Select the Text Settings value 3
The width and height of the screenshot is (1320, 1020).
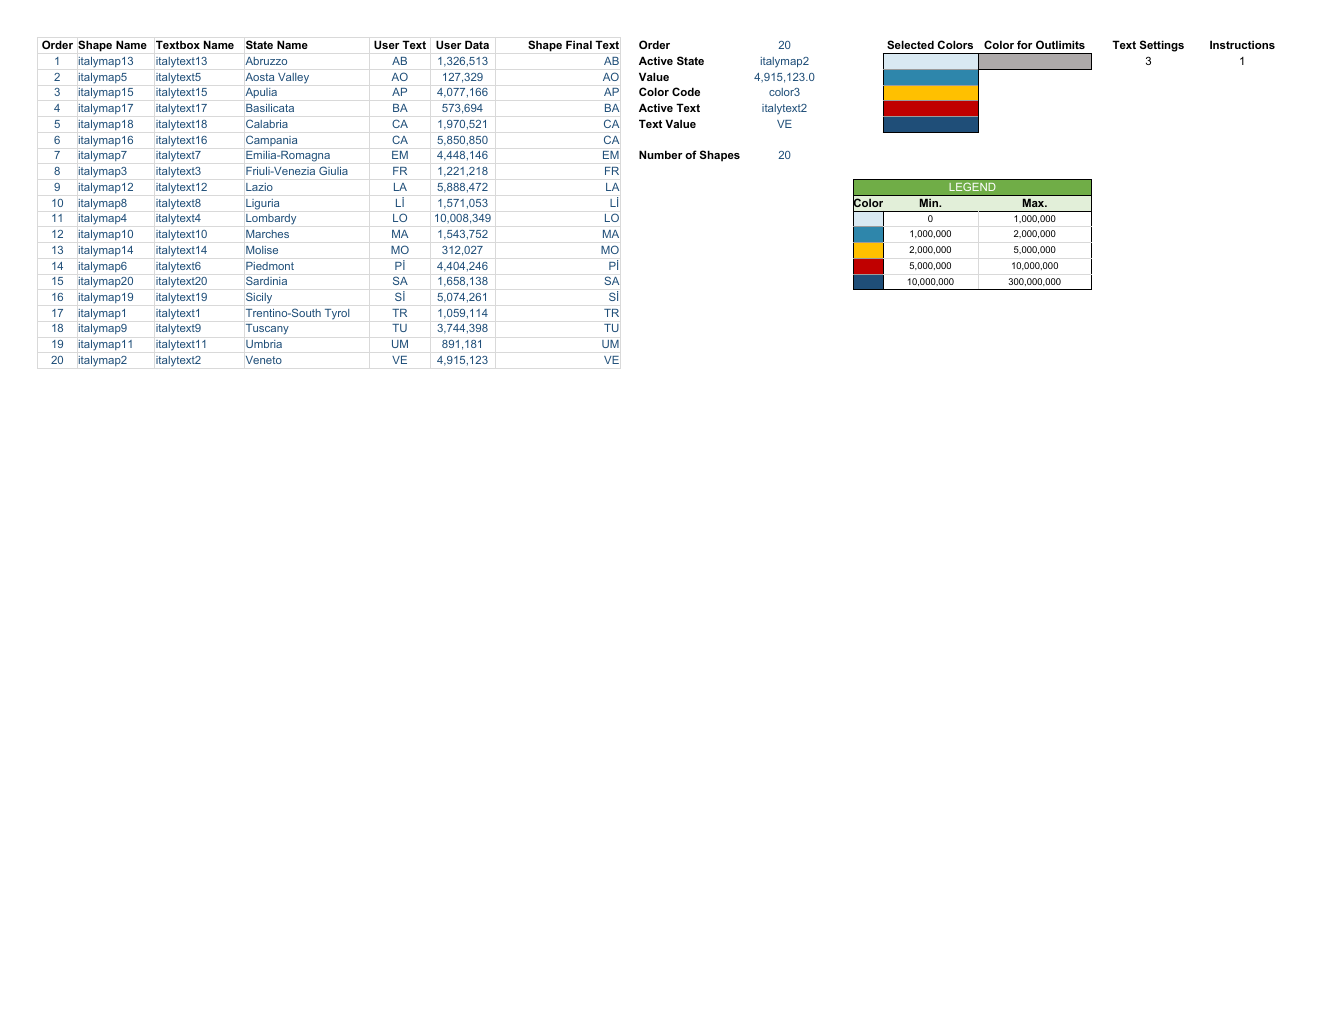point(1148,61)
